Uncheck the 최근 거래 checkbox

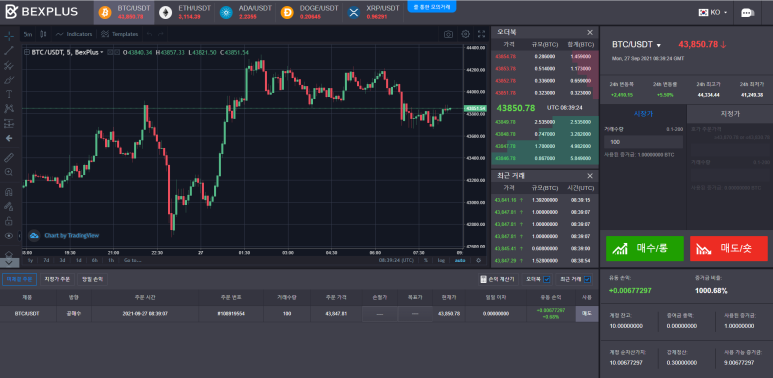[x=587, y=279]
